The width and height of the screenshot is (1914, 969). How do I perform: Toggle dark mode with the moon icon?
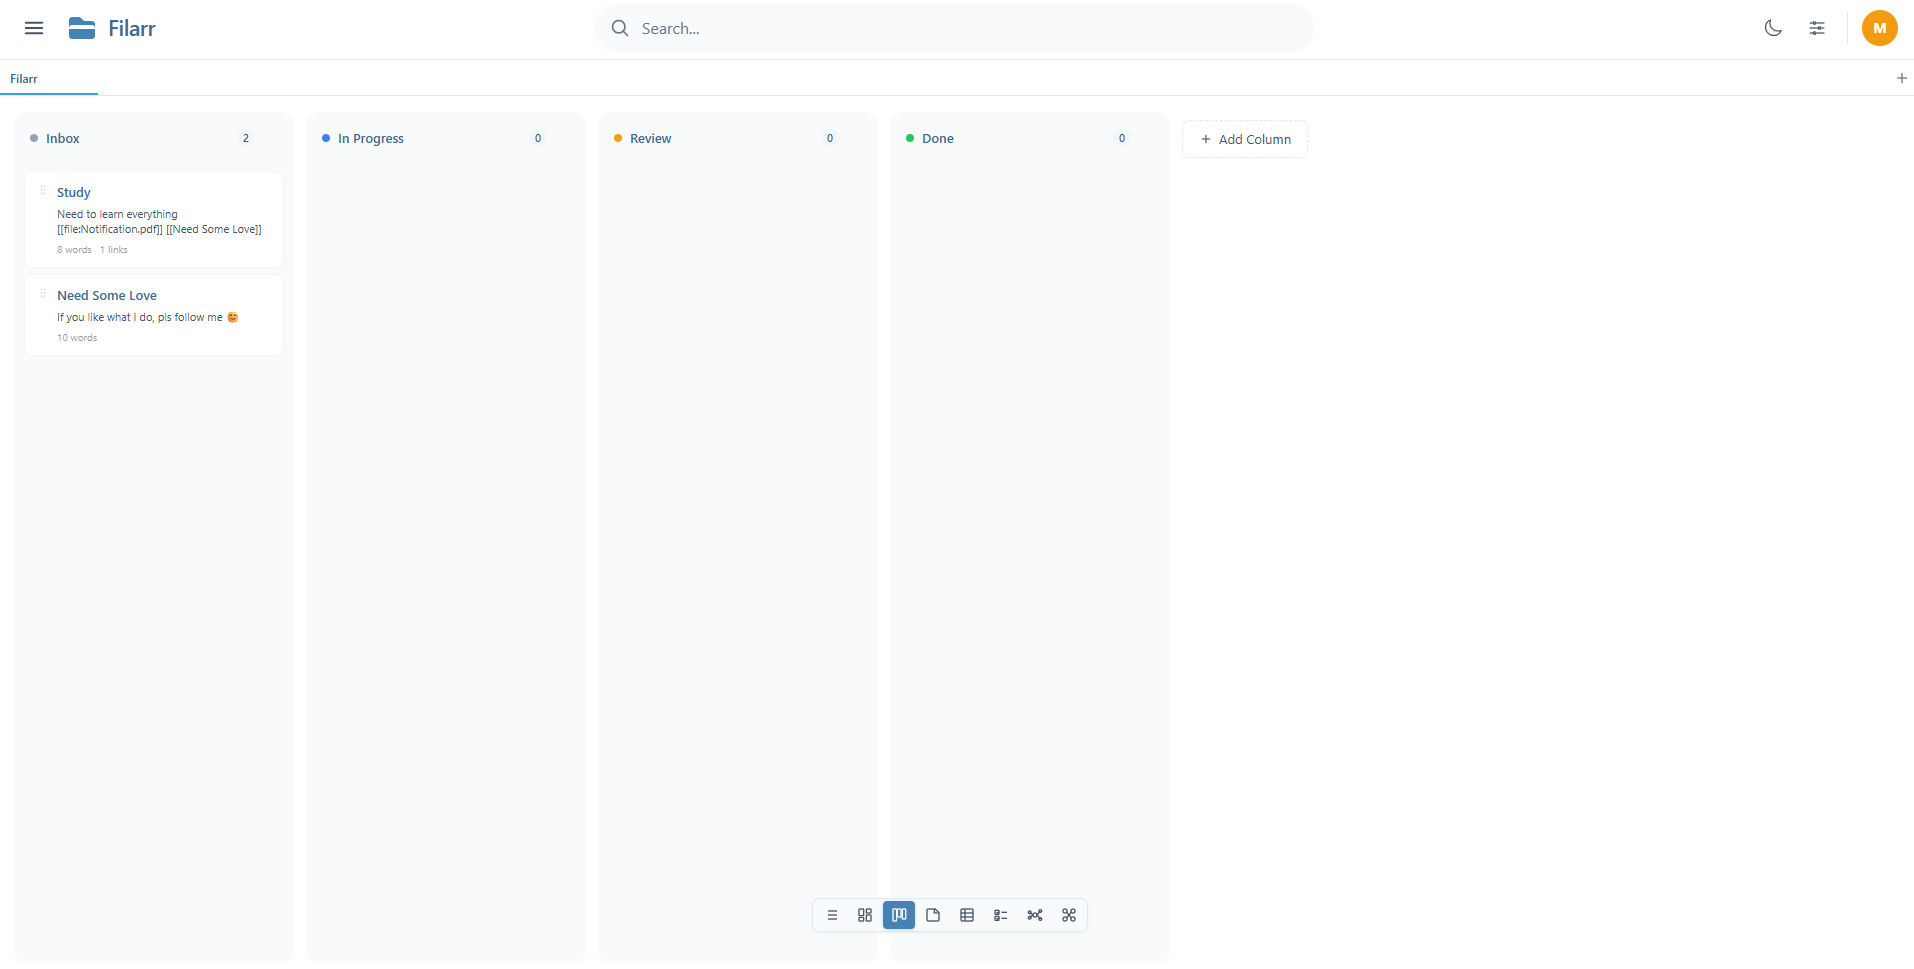click(1772, 28)
